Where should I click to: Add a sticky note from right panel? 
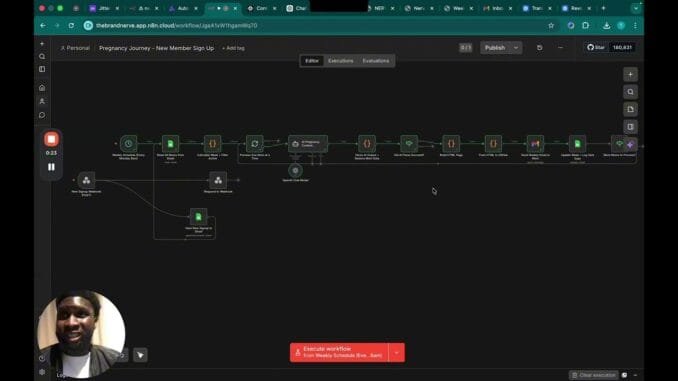point(630,109)
